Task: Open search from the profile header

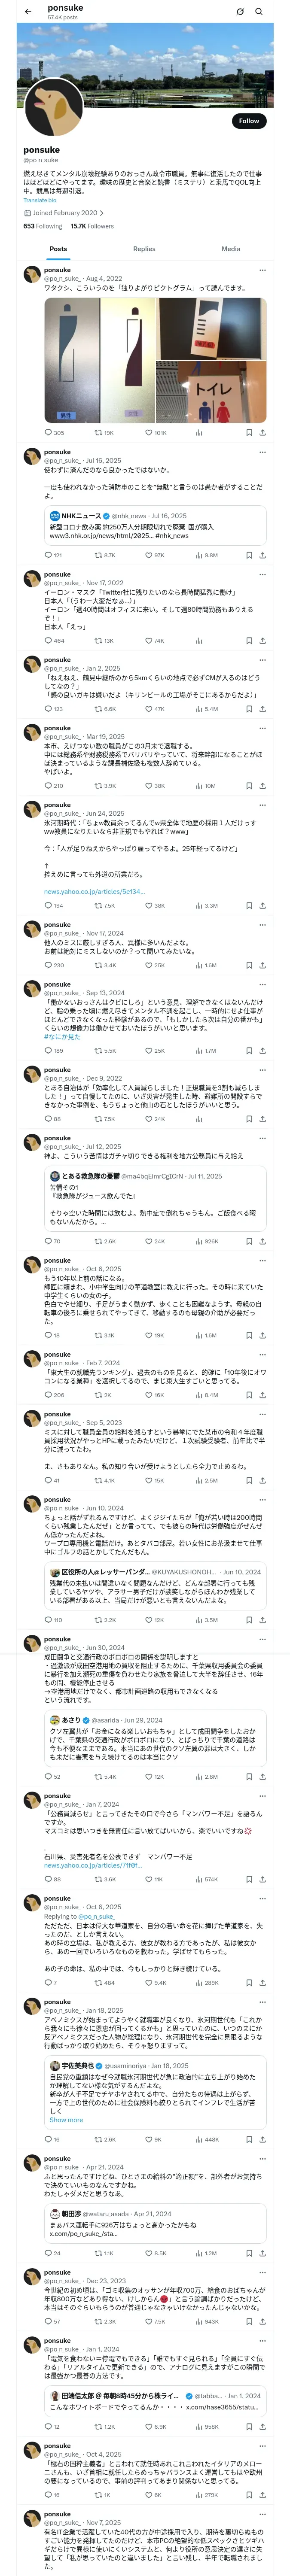Action: (259, 12)
